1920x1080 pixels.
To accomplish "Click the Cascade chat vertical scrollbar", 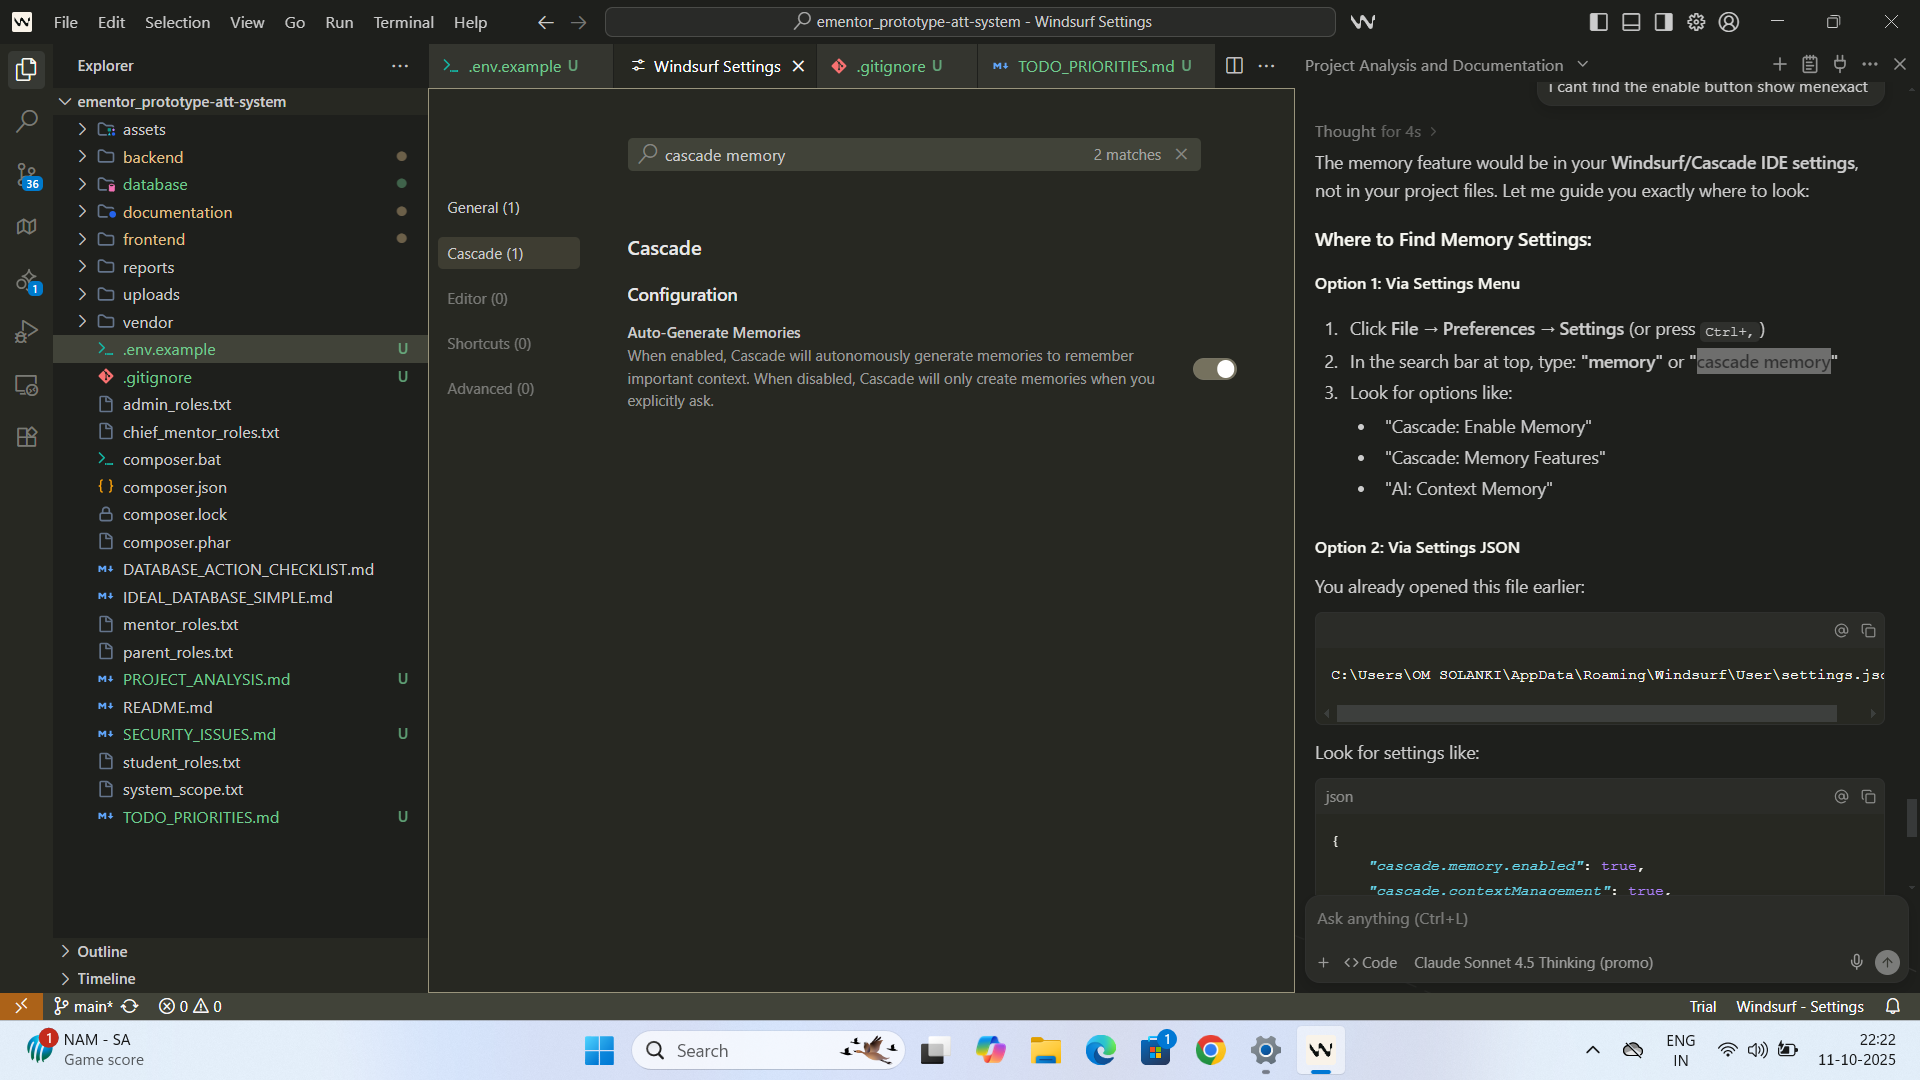I will coord(1912,818).
